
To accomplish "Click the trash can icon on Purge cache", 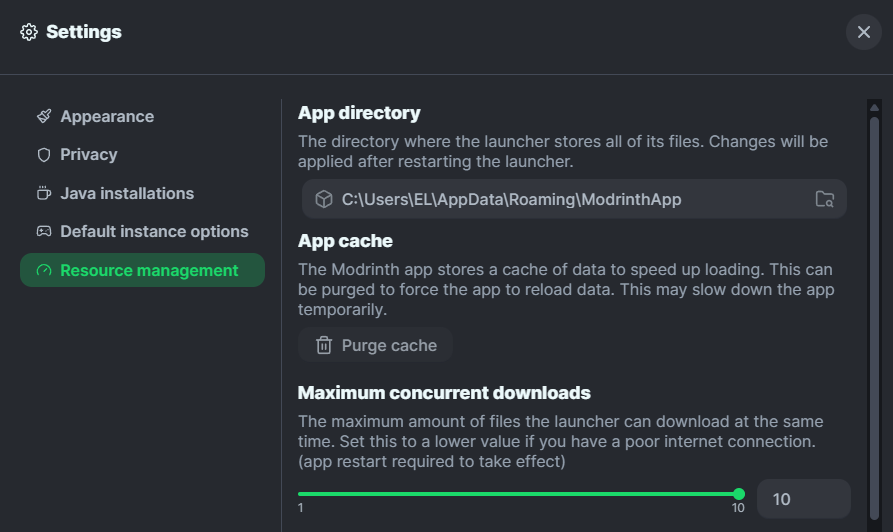I will coord(324,345).
